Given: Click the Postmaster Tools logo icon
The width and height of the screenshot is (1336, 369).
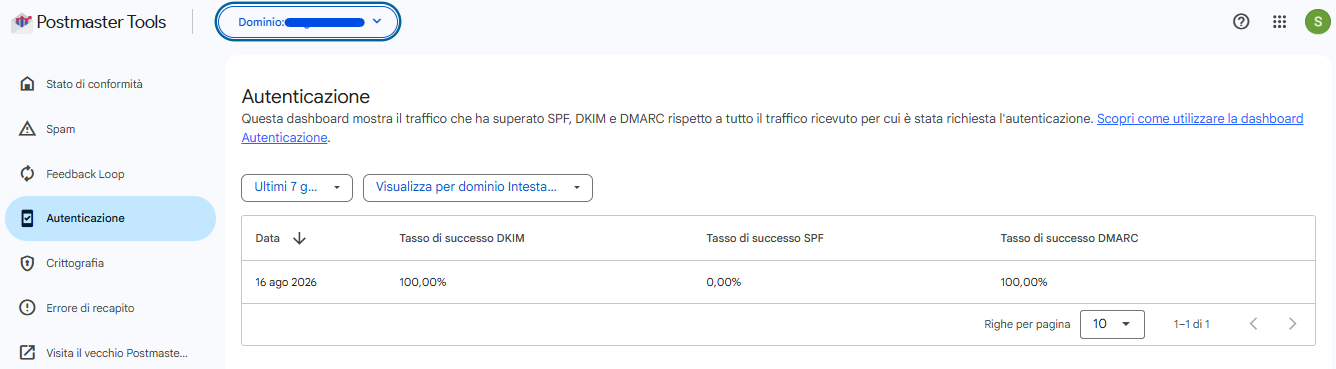Looking at the screenshot, I should [x=21, y=22].
